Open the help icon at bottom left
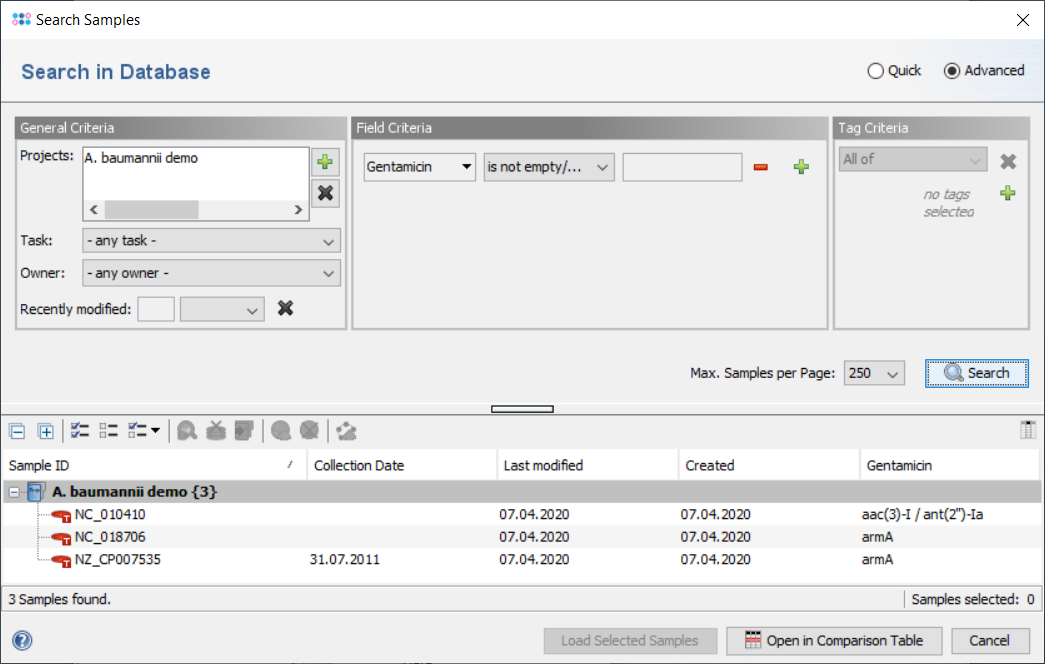The height and width of the screenshot is (664, 1045). click(x=22, y=641)
